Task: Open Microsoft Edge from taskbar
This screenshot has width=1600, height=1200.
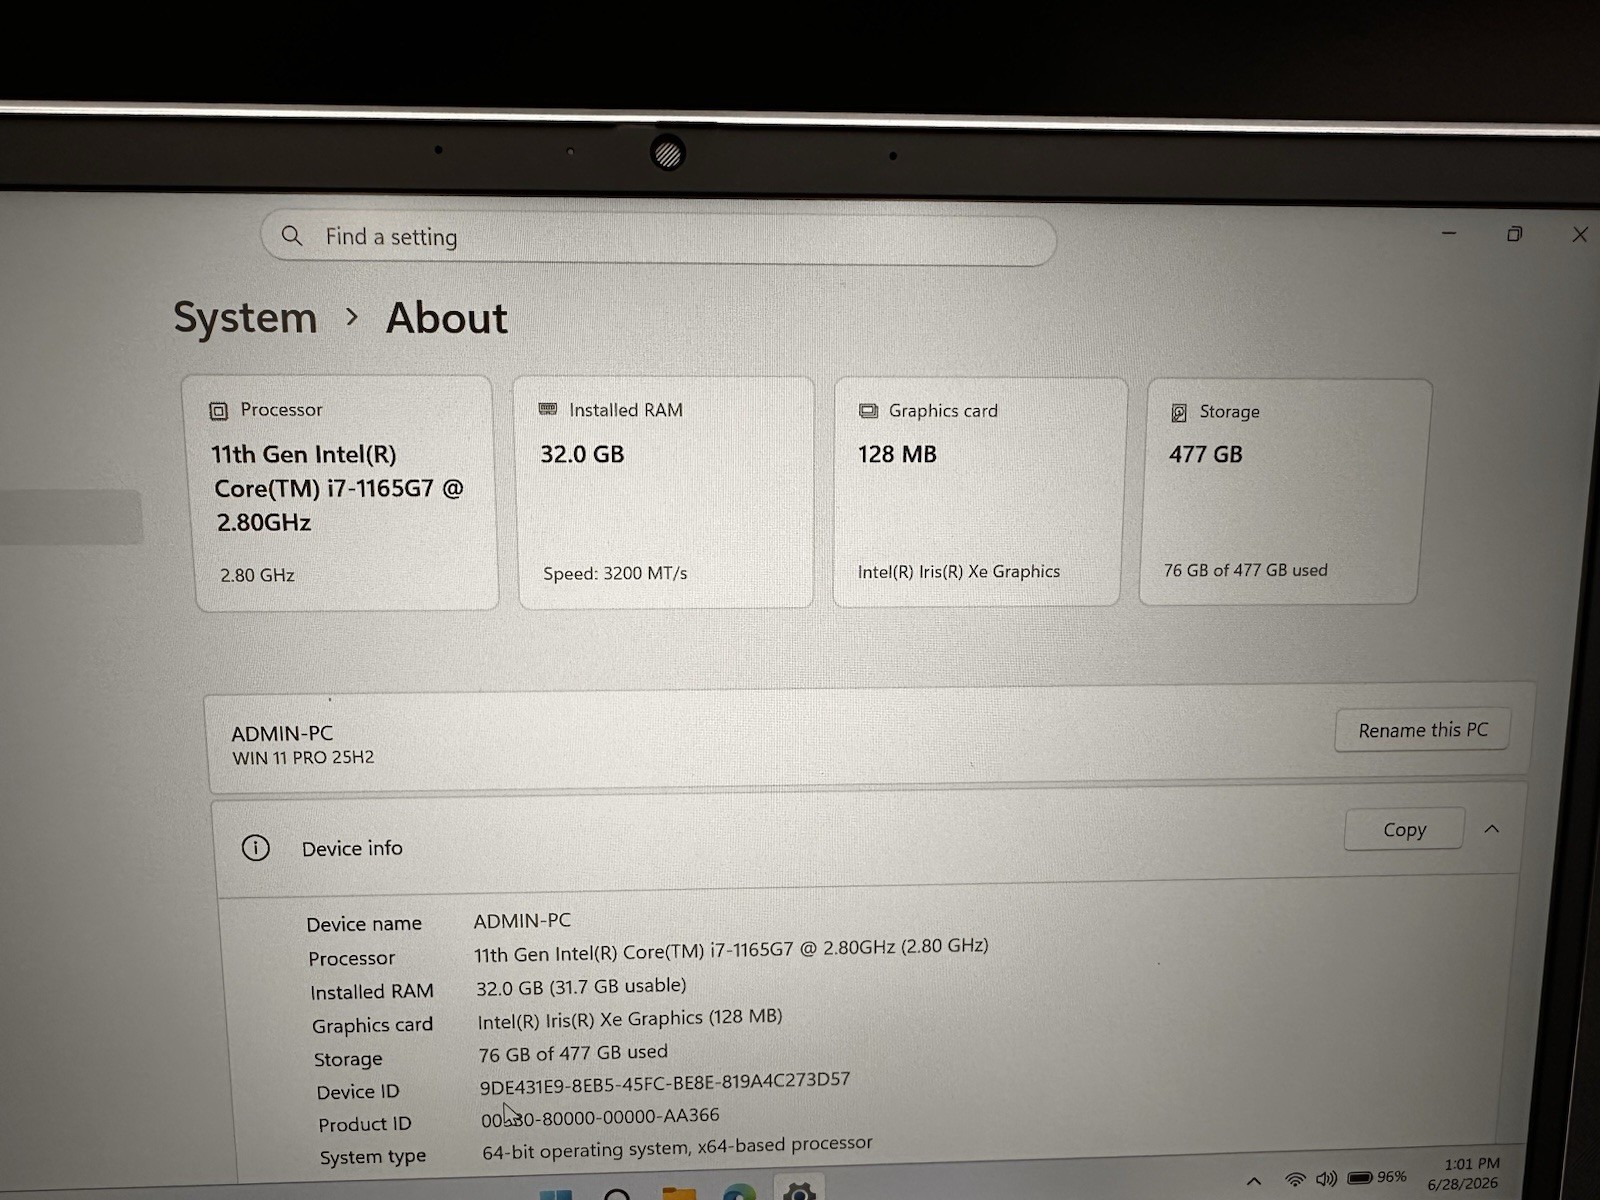Action: [x=739, y=1192]
